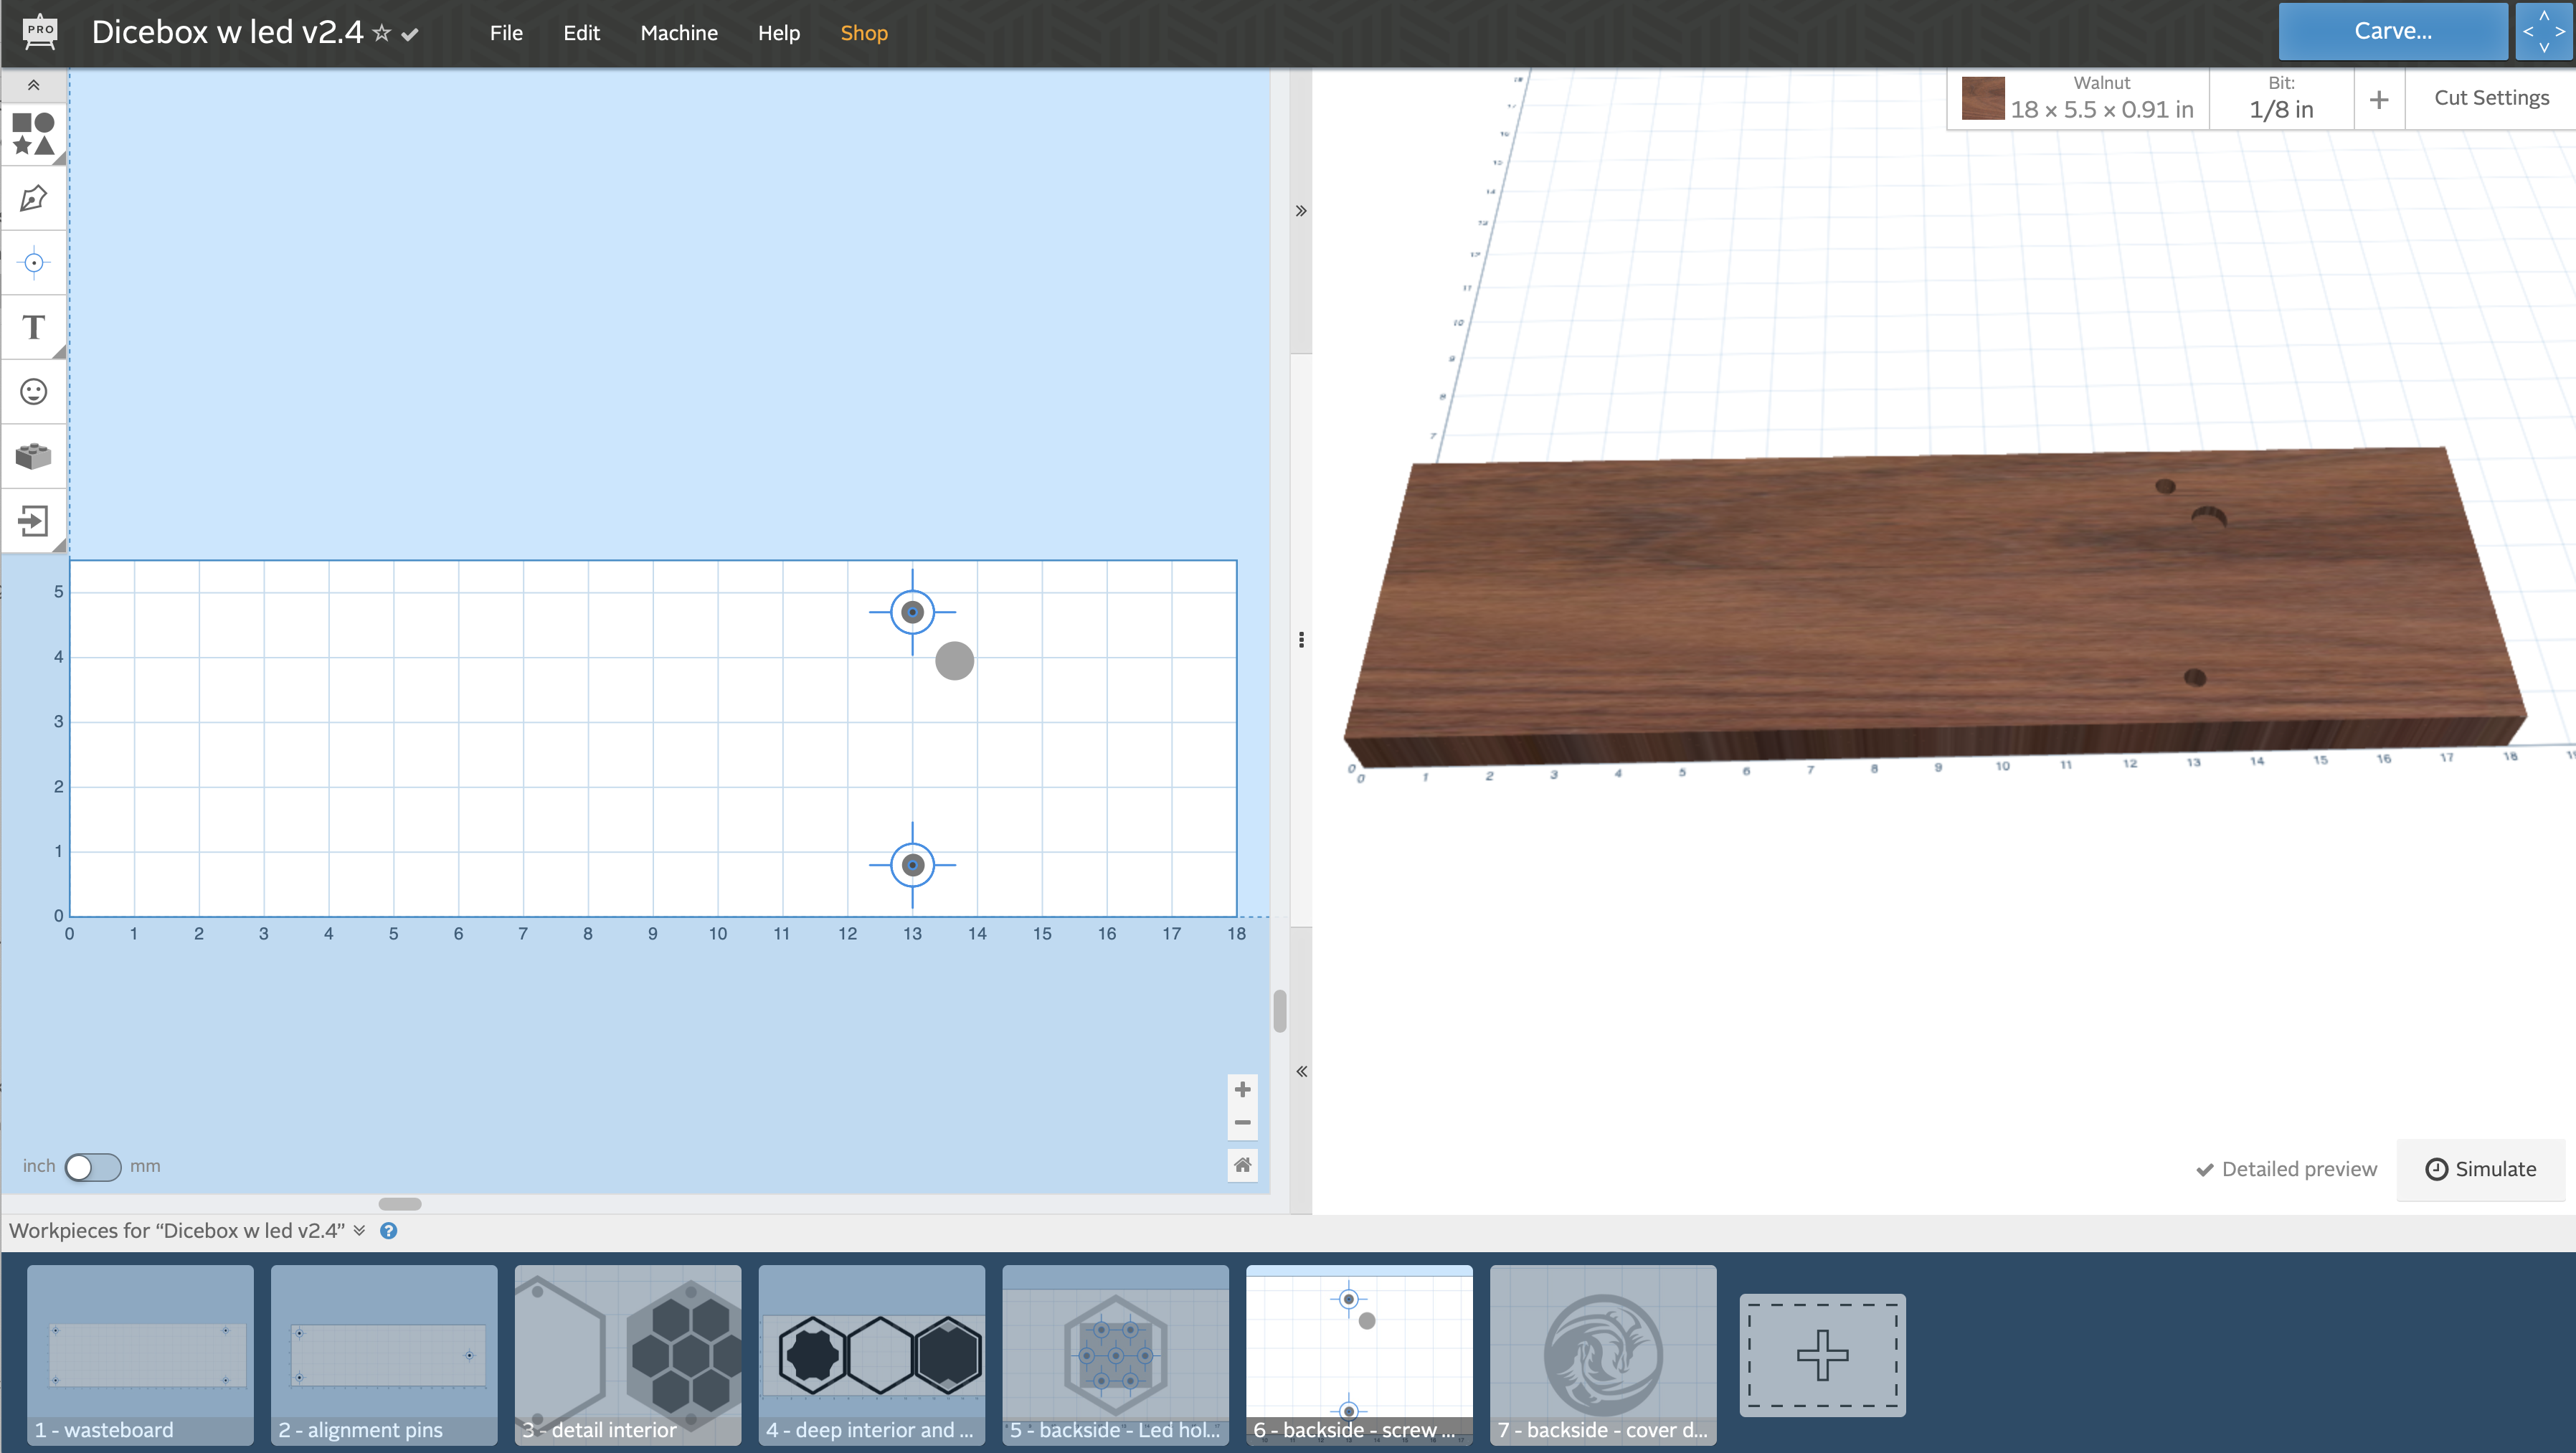Click the Carve button

point(2391,32)
